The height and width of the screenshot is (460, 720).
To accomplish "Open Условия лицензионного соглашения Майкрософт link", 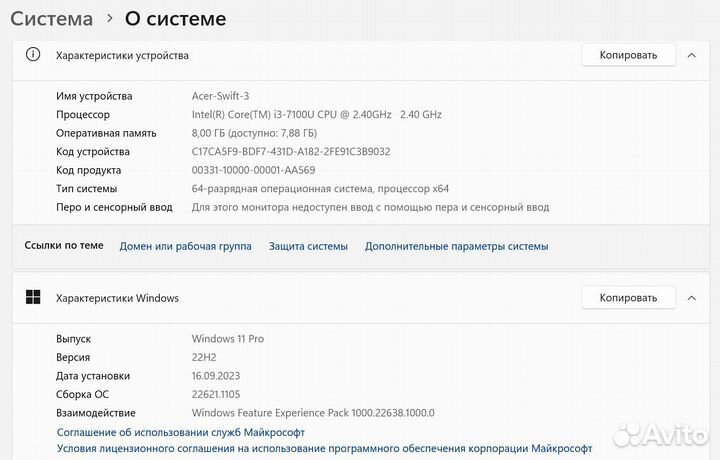I will 324,449.
